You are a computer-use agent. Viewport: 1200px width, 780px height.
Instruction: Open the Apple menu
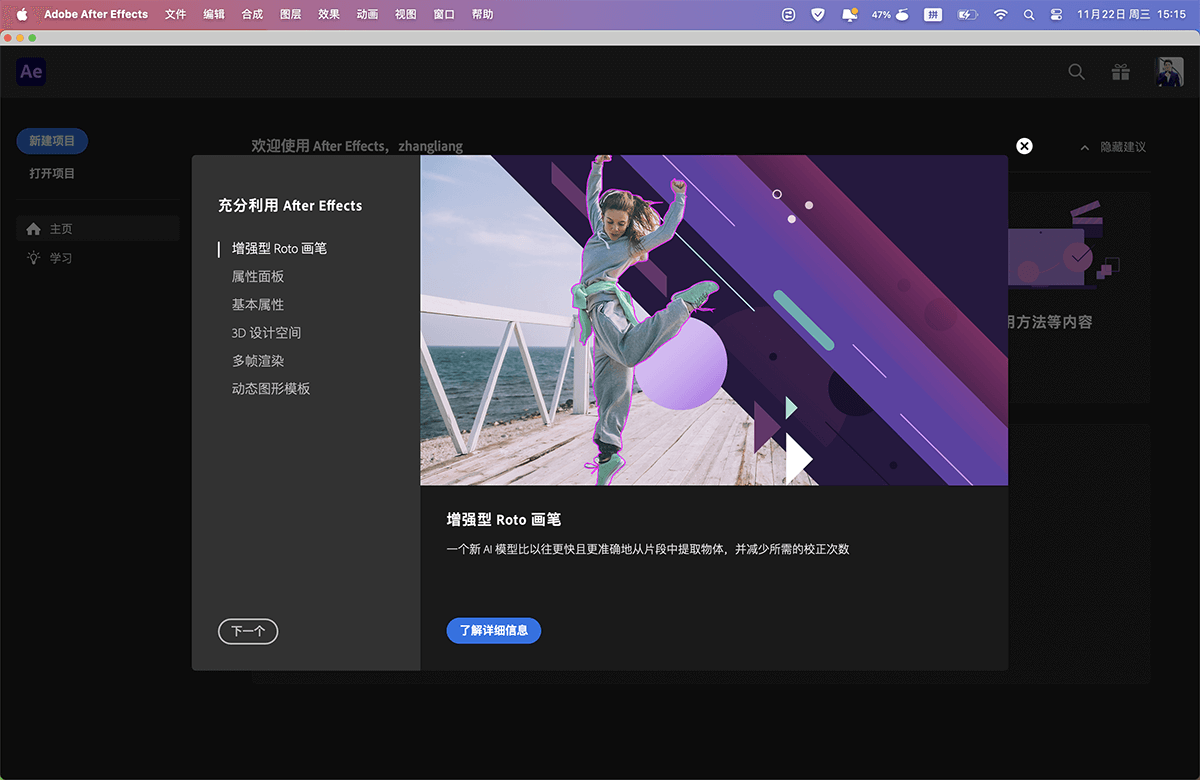pos(22,15)
